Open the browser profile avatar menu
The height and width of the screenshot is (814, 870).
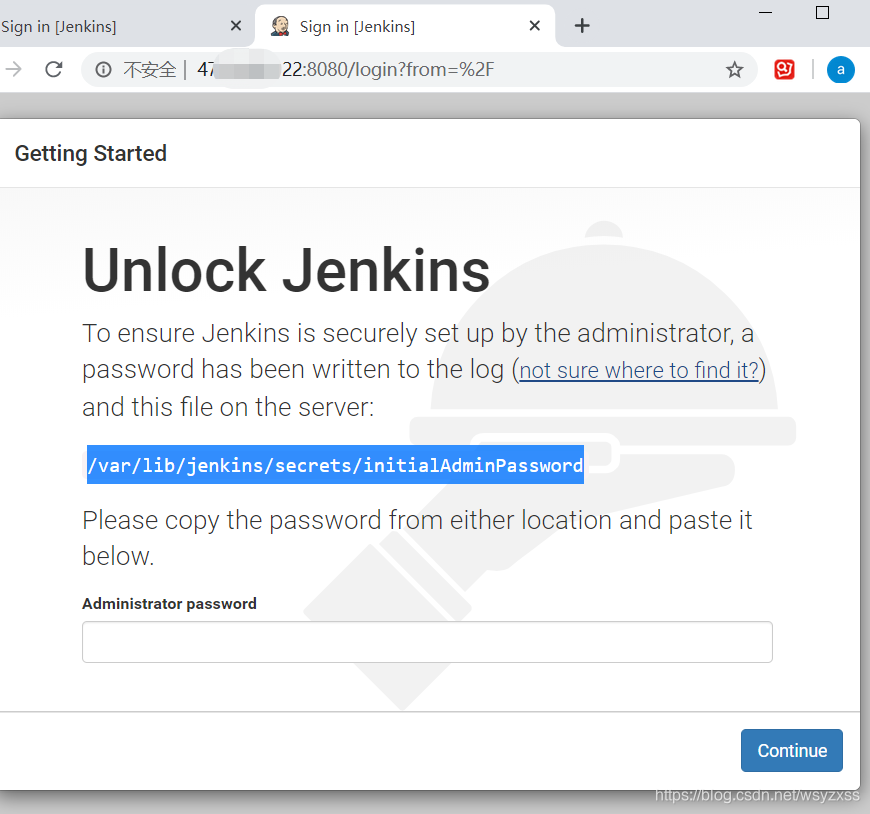click(839, 69)
